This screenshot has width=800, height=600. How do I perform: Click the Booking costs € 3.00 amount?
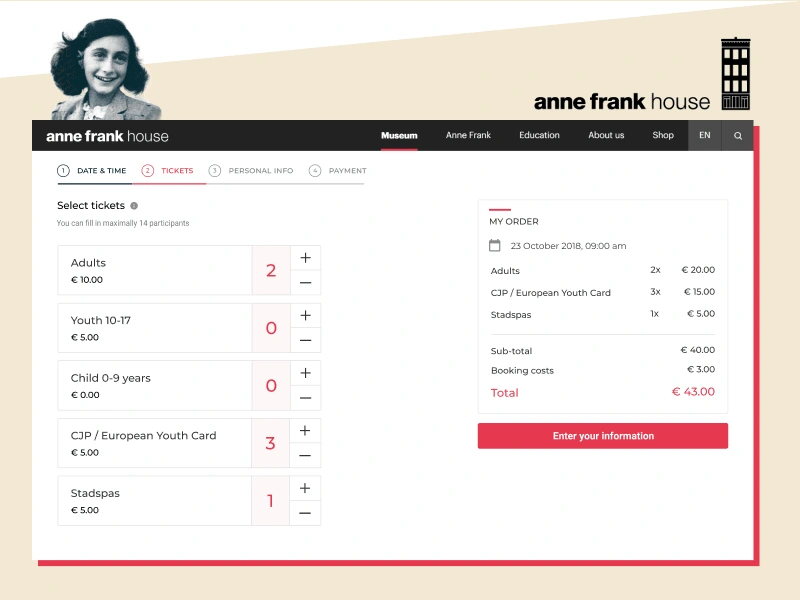701,369
